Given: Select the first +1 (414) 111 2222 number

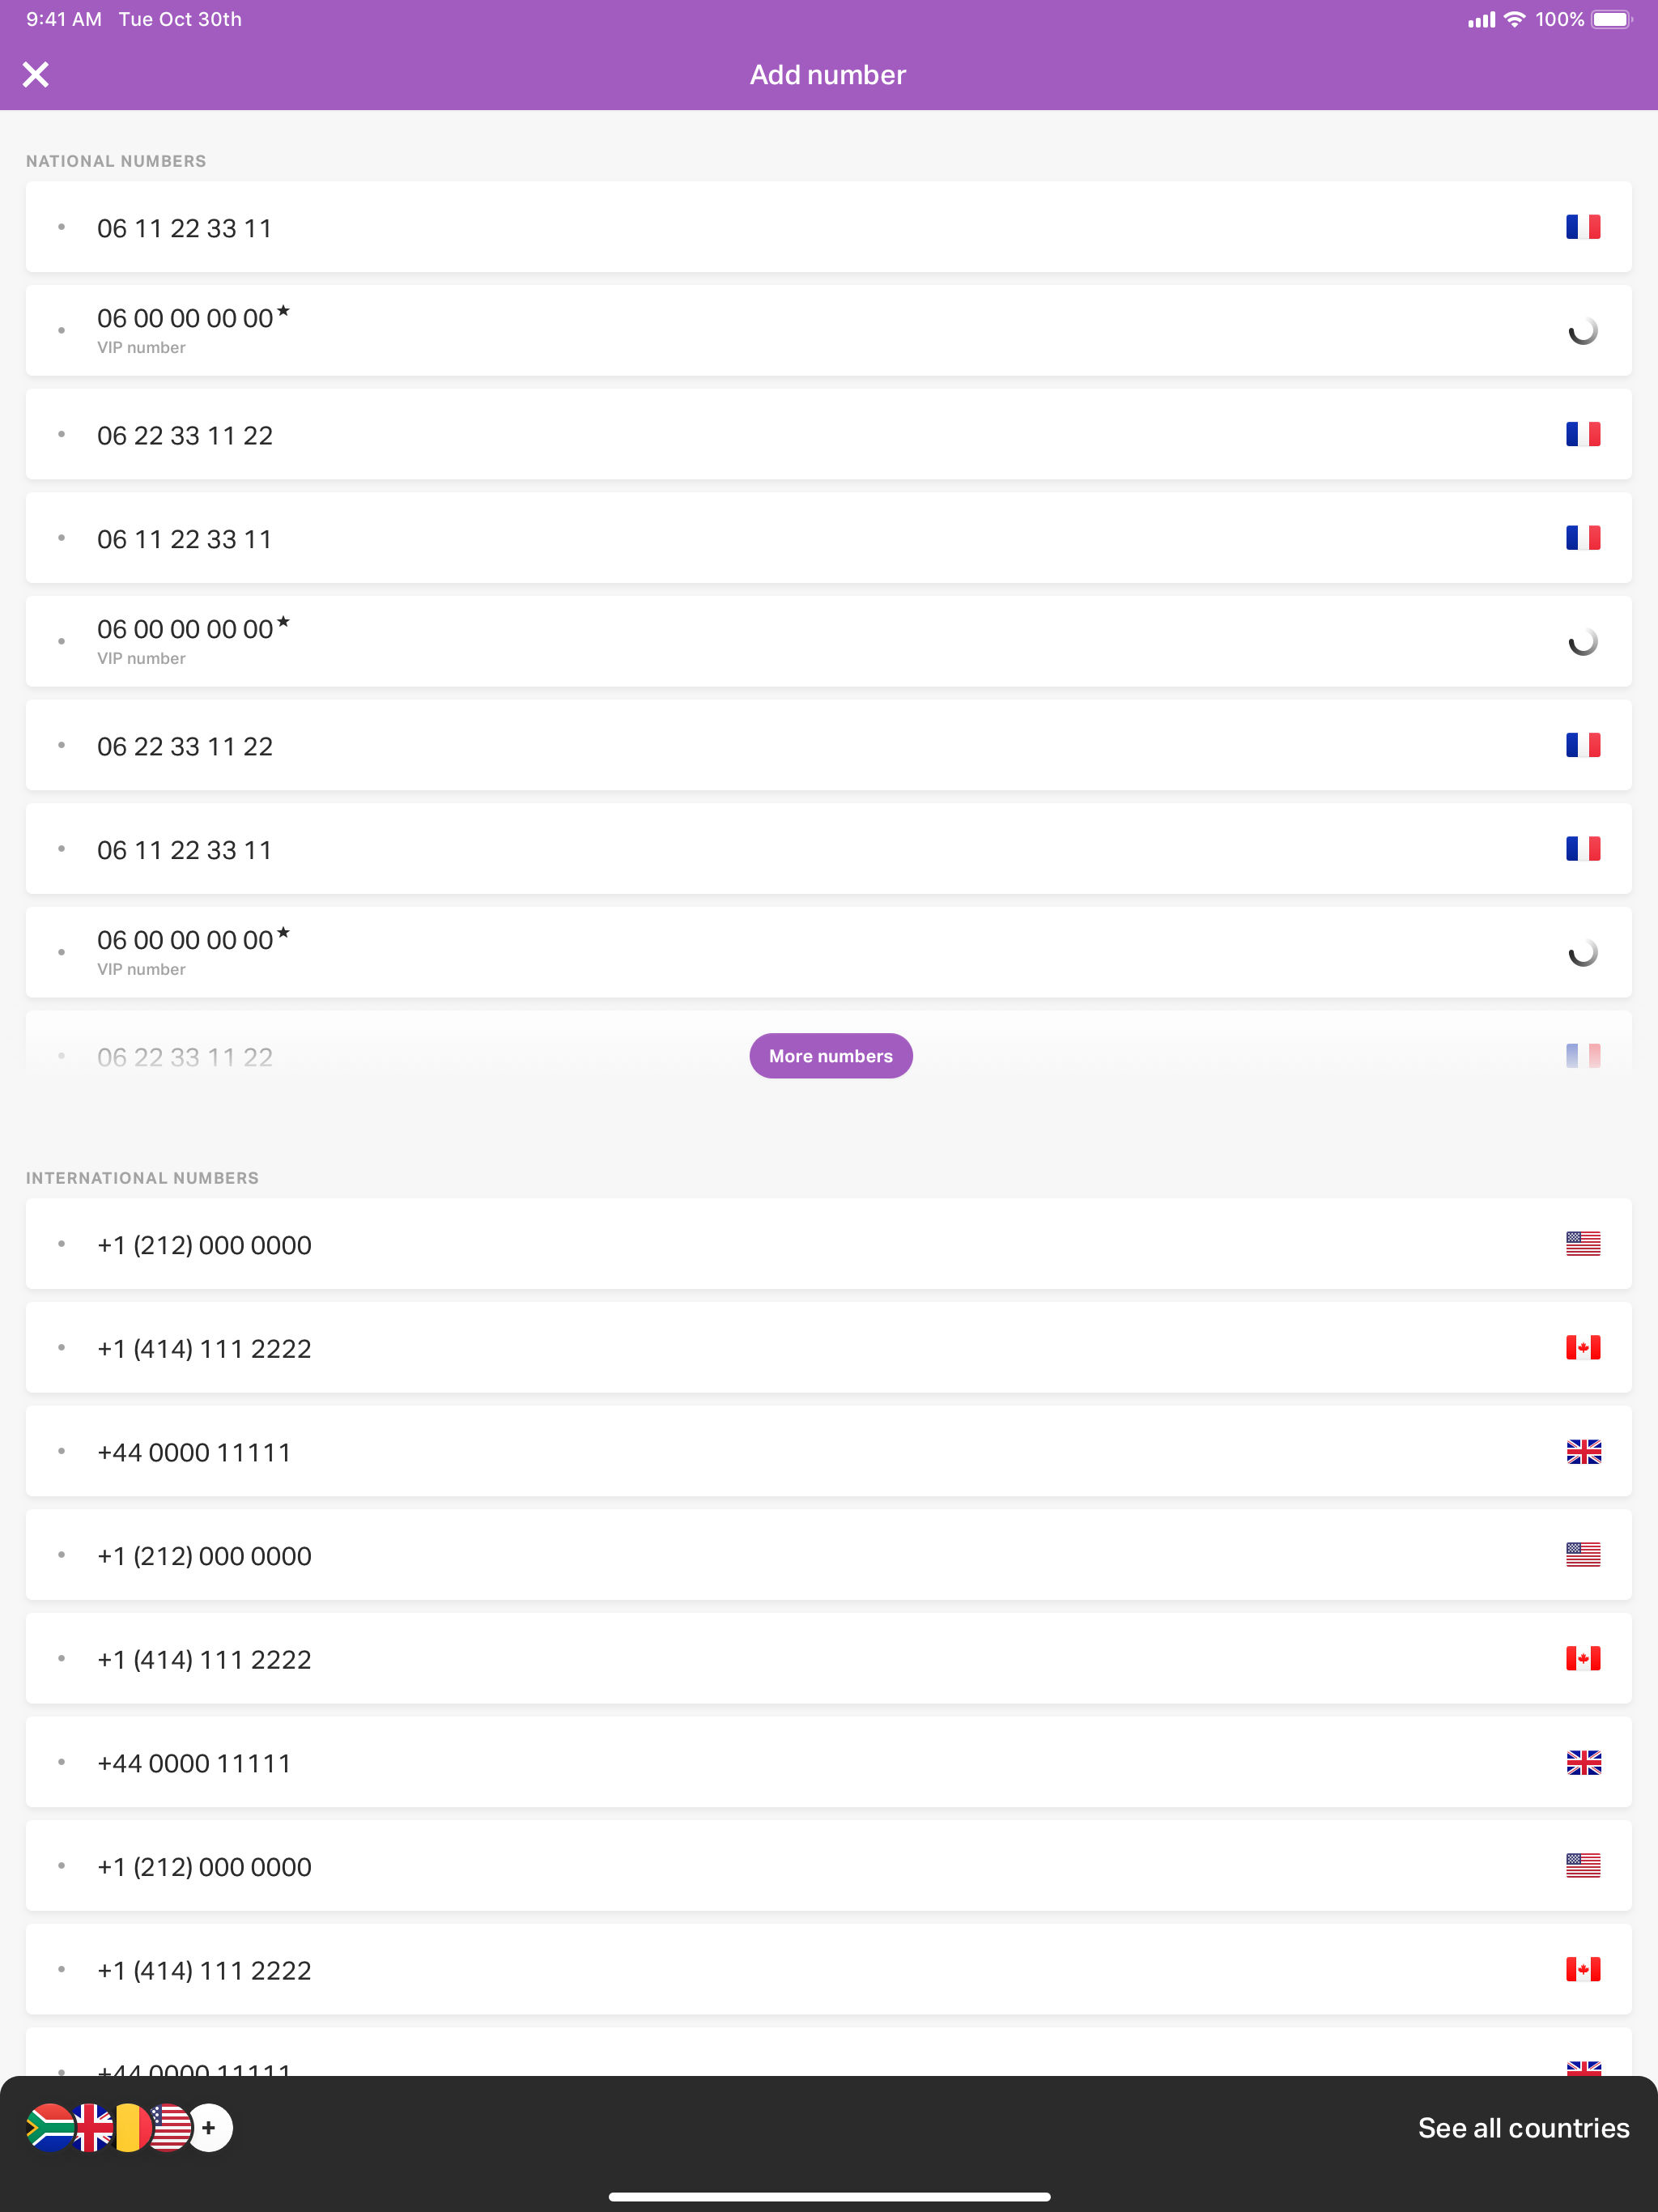Looking at the screenshot, I should (x=204, y=1349).
